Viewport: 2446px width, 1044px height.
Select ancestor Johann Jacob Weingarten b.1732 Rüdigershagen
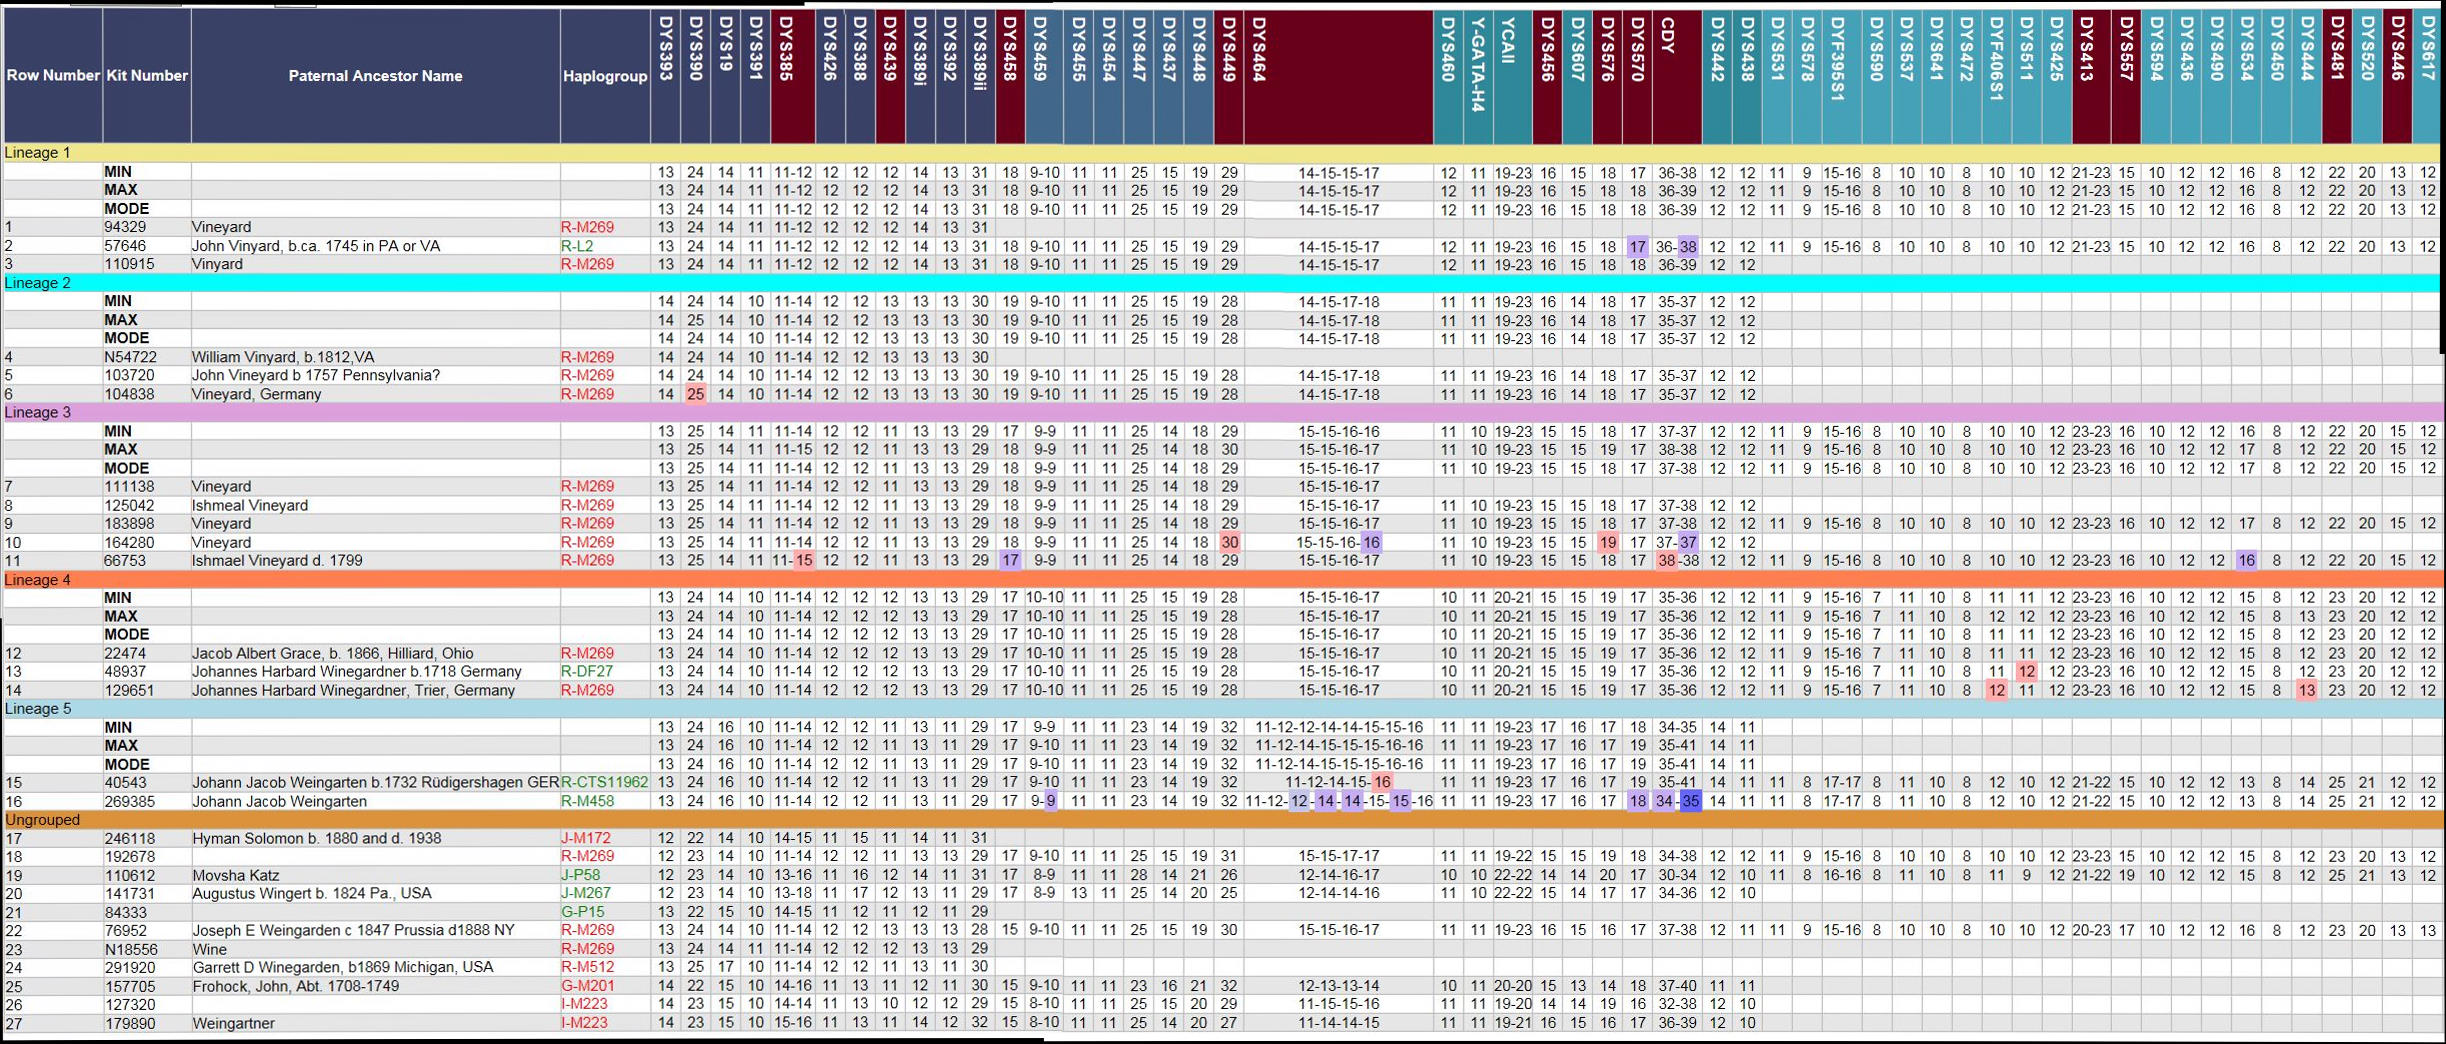click(x=375, y=782)
